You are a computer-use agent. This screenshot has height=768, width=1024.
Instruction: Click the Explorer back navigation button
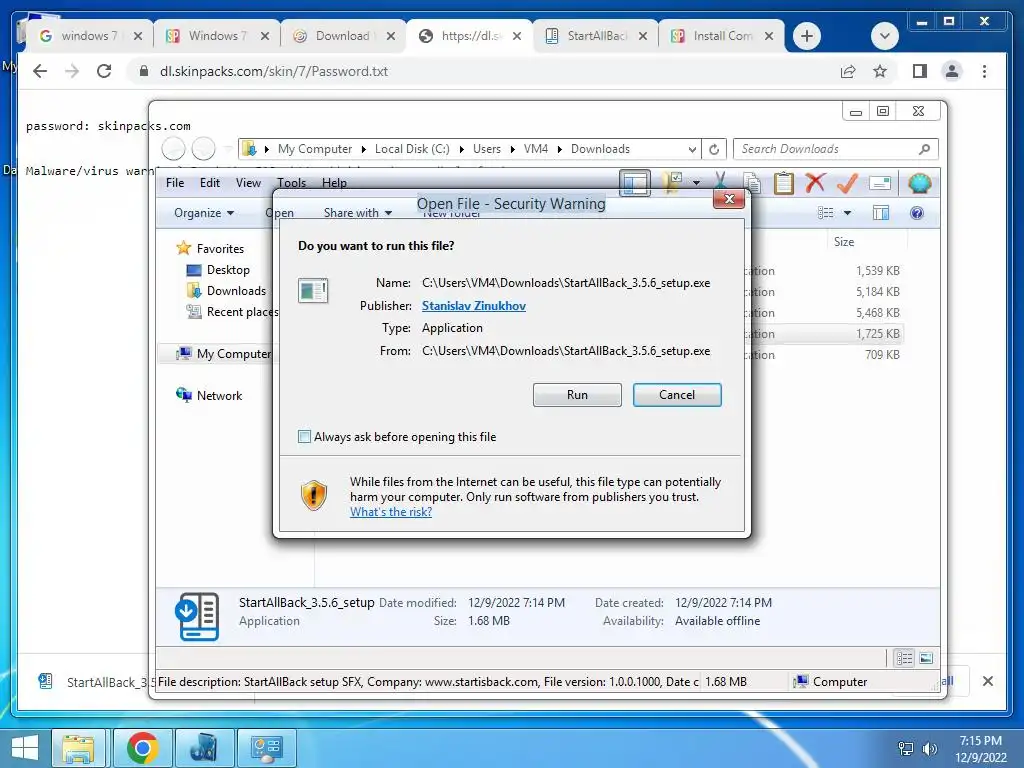pyautogui.click(x=174, y=149)
